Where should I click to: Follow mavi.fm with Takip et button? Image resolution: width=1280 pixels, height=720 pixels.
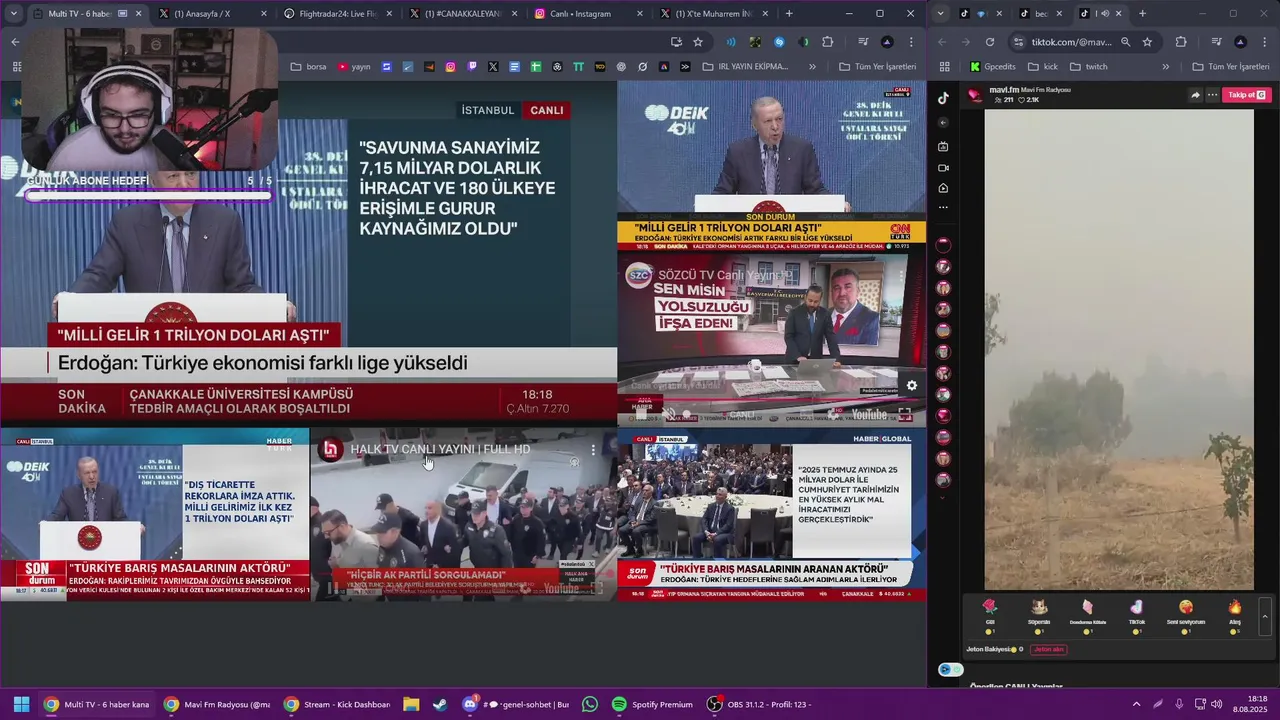click(1247, 95)
